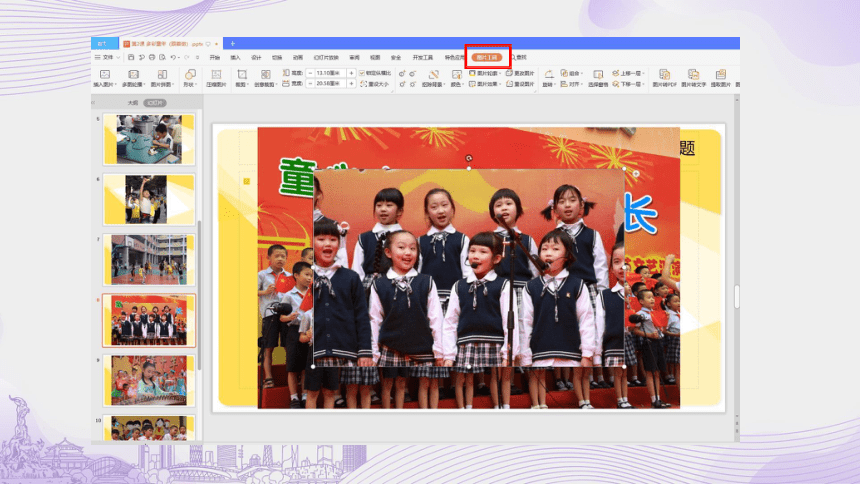Click the Undo arrow icon
The height and width of the screenshot is (484, 860).
point(173,57)
